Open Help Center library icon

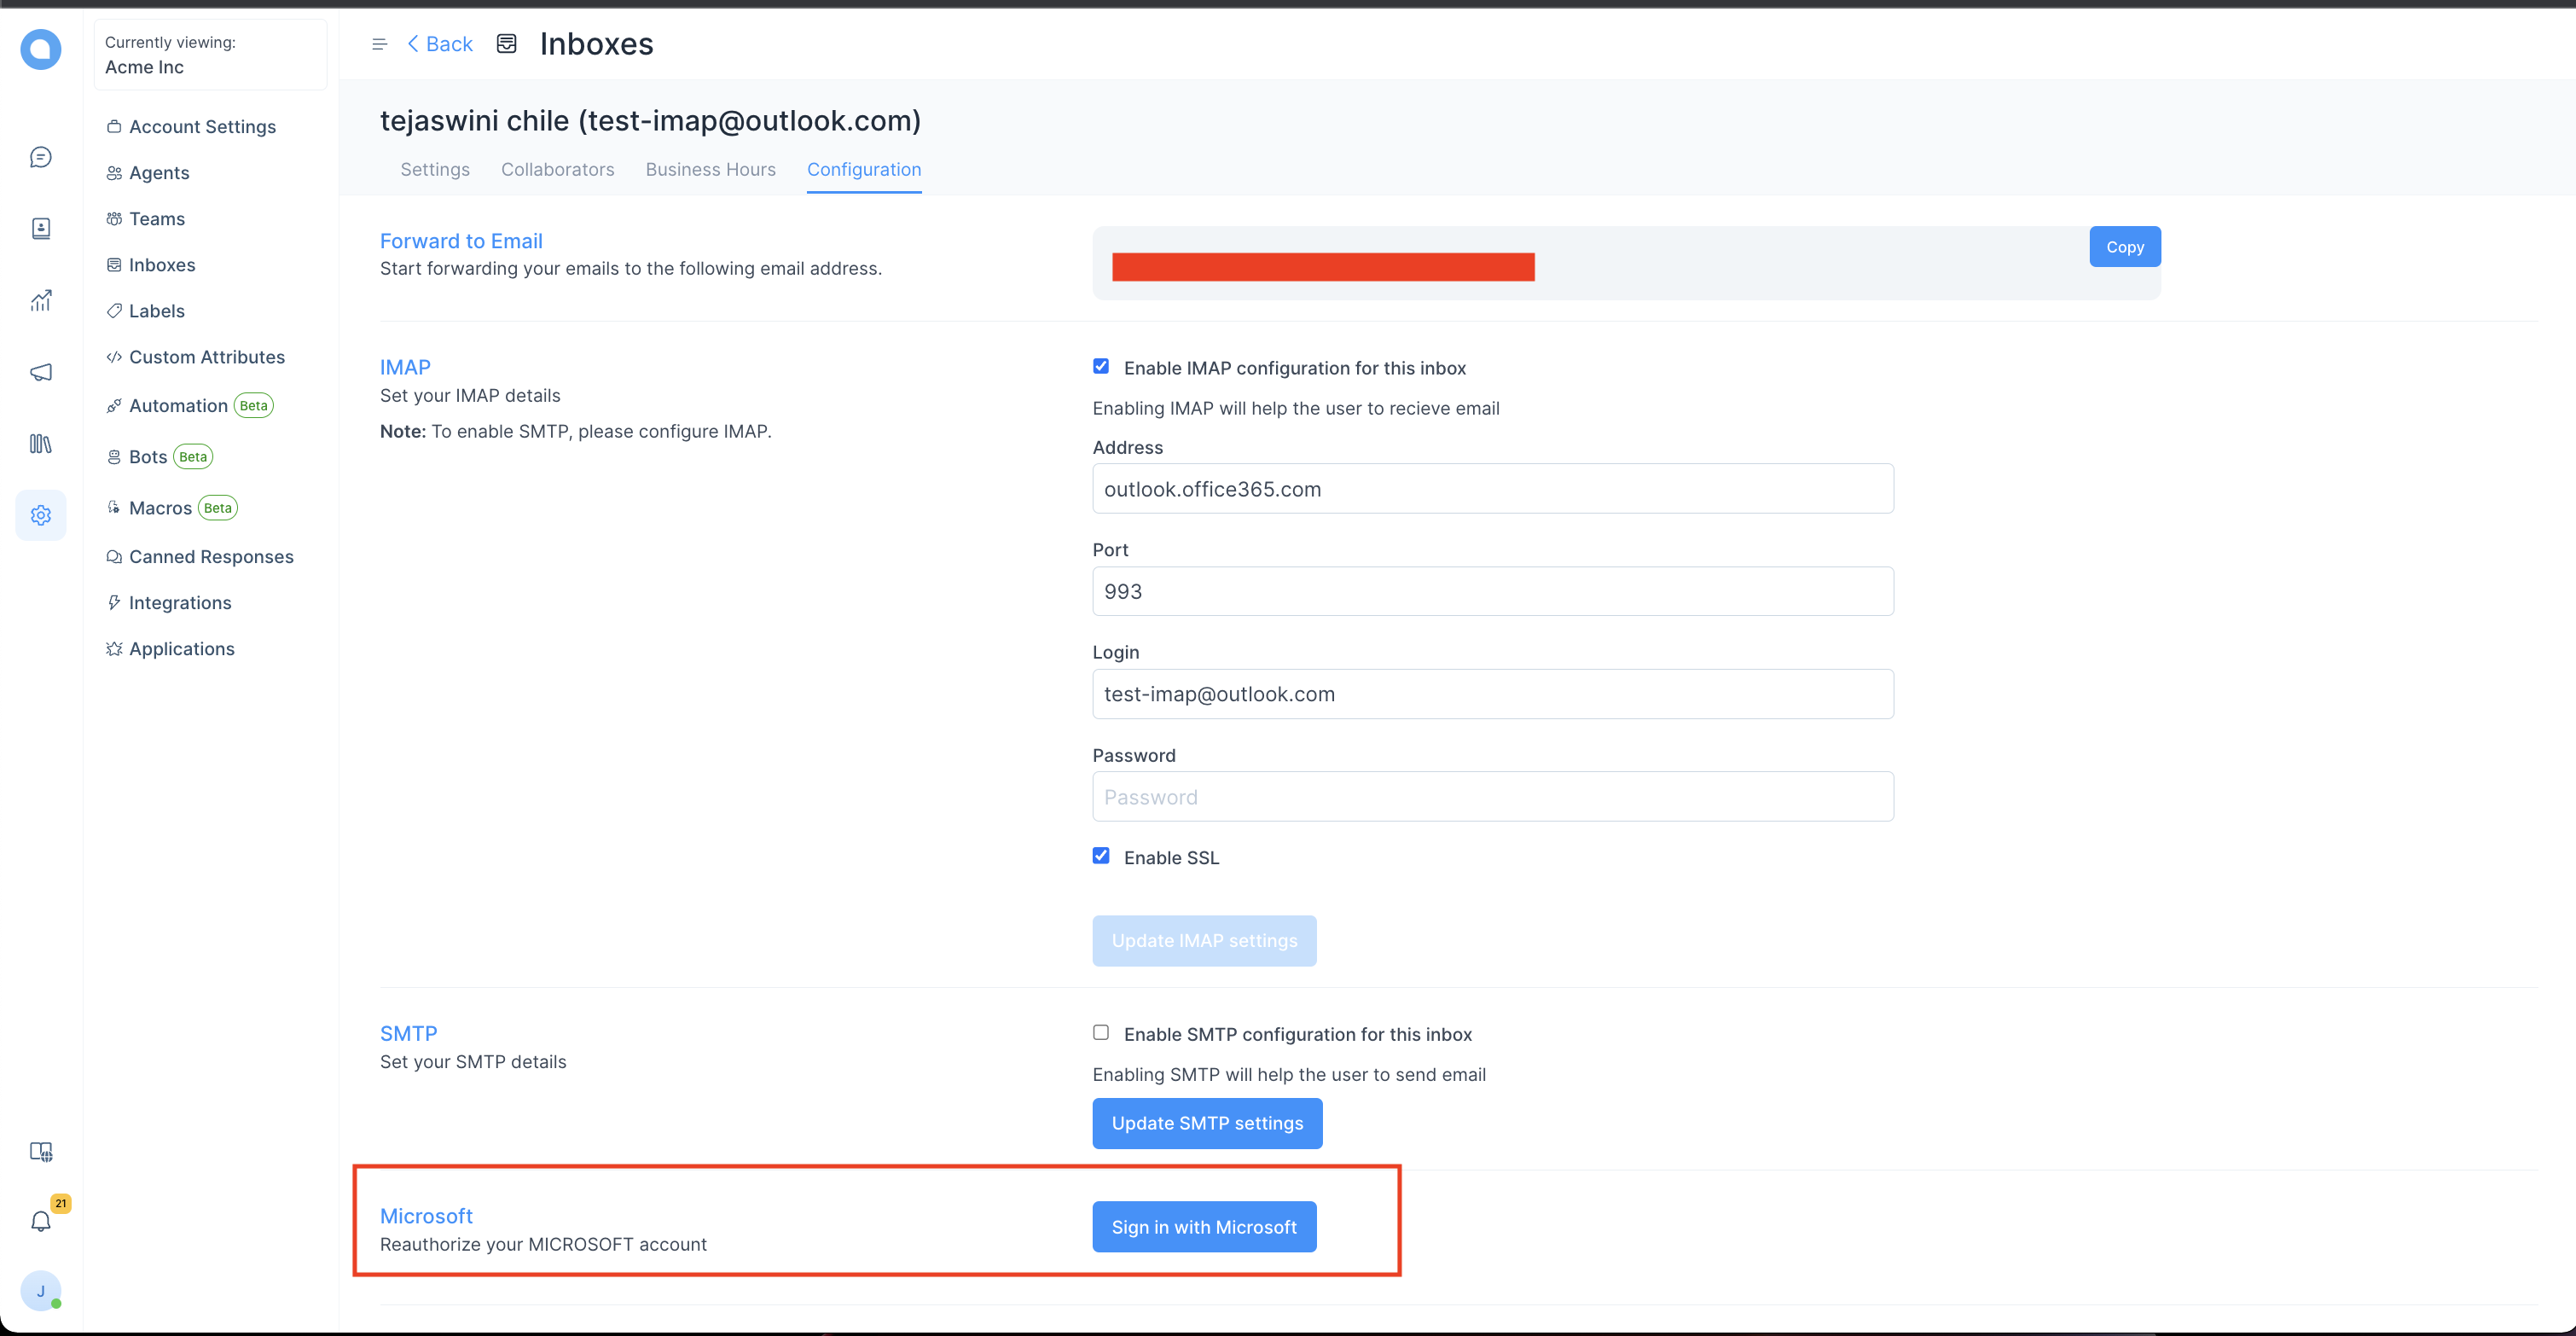click(x=41, y=443)
